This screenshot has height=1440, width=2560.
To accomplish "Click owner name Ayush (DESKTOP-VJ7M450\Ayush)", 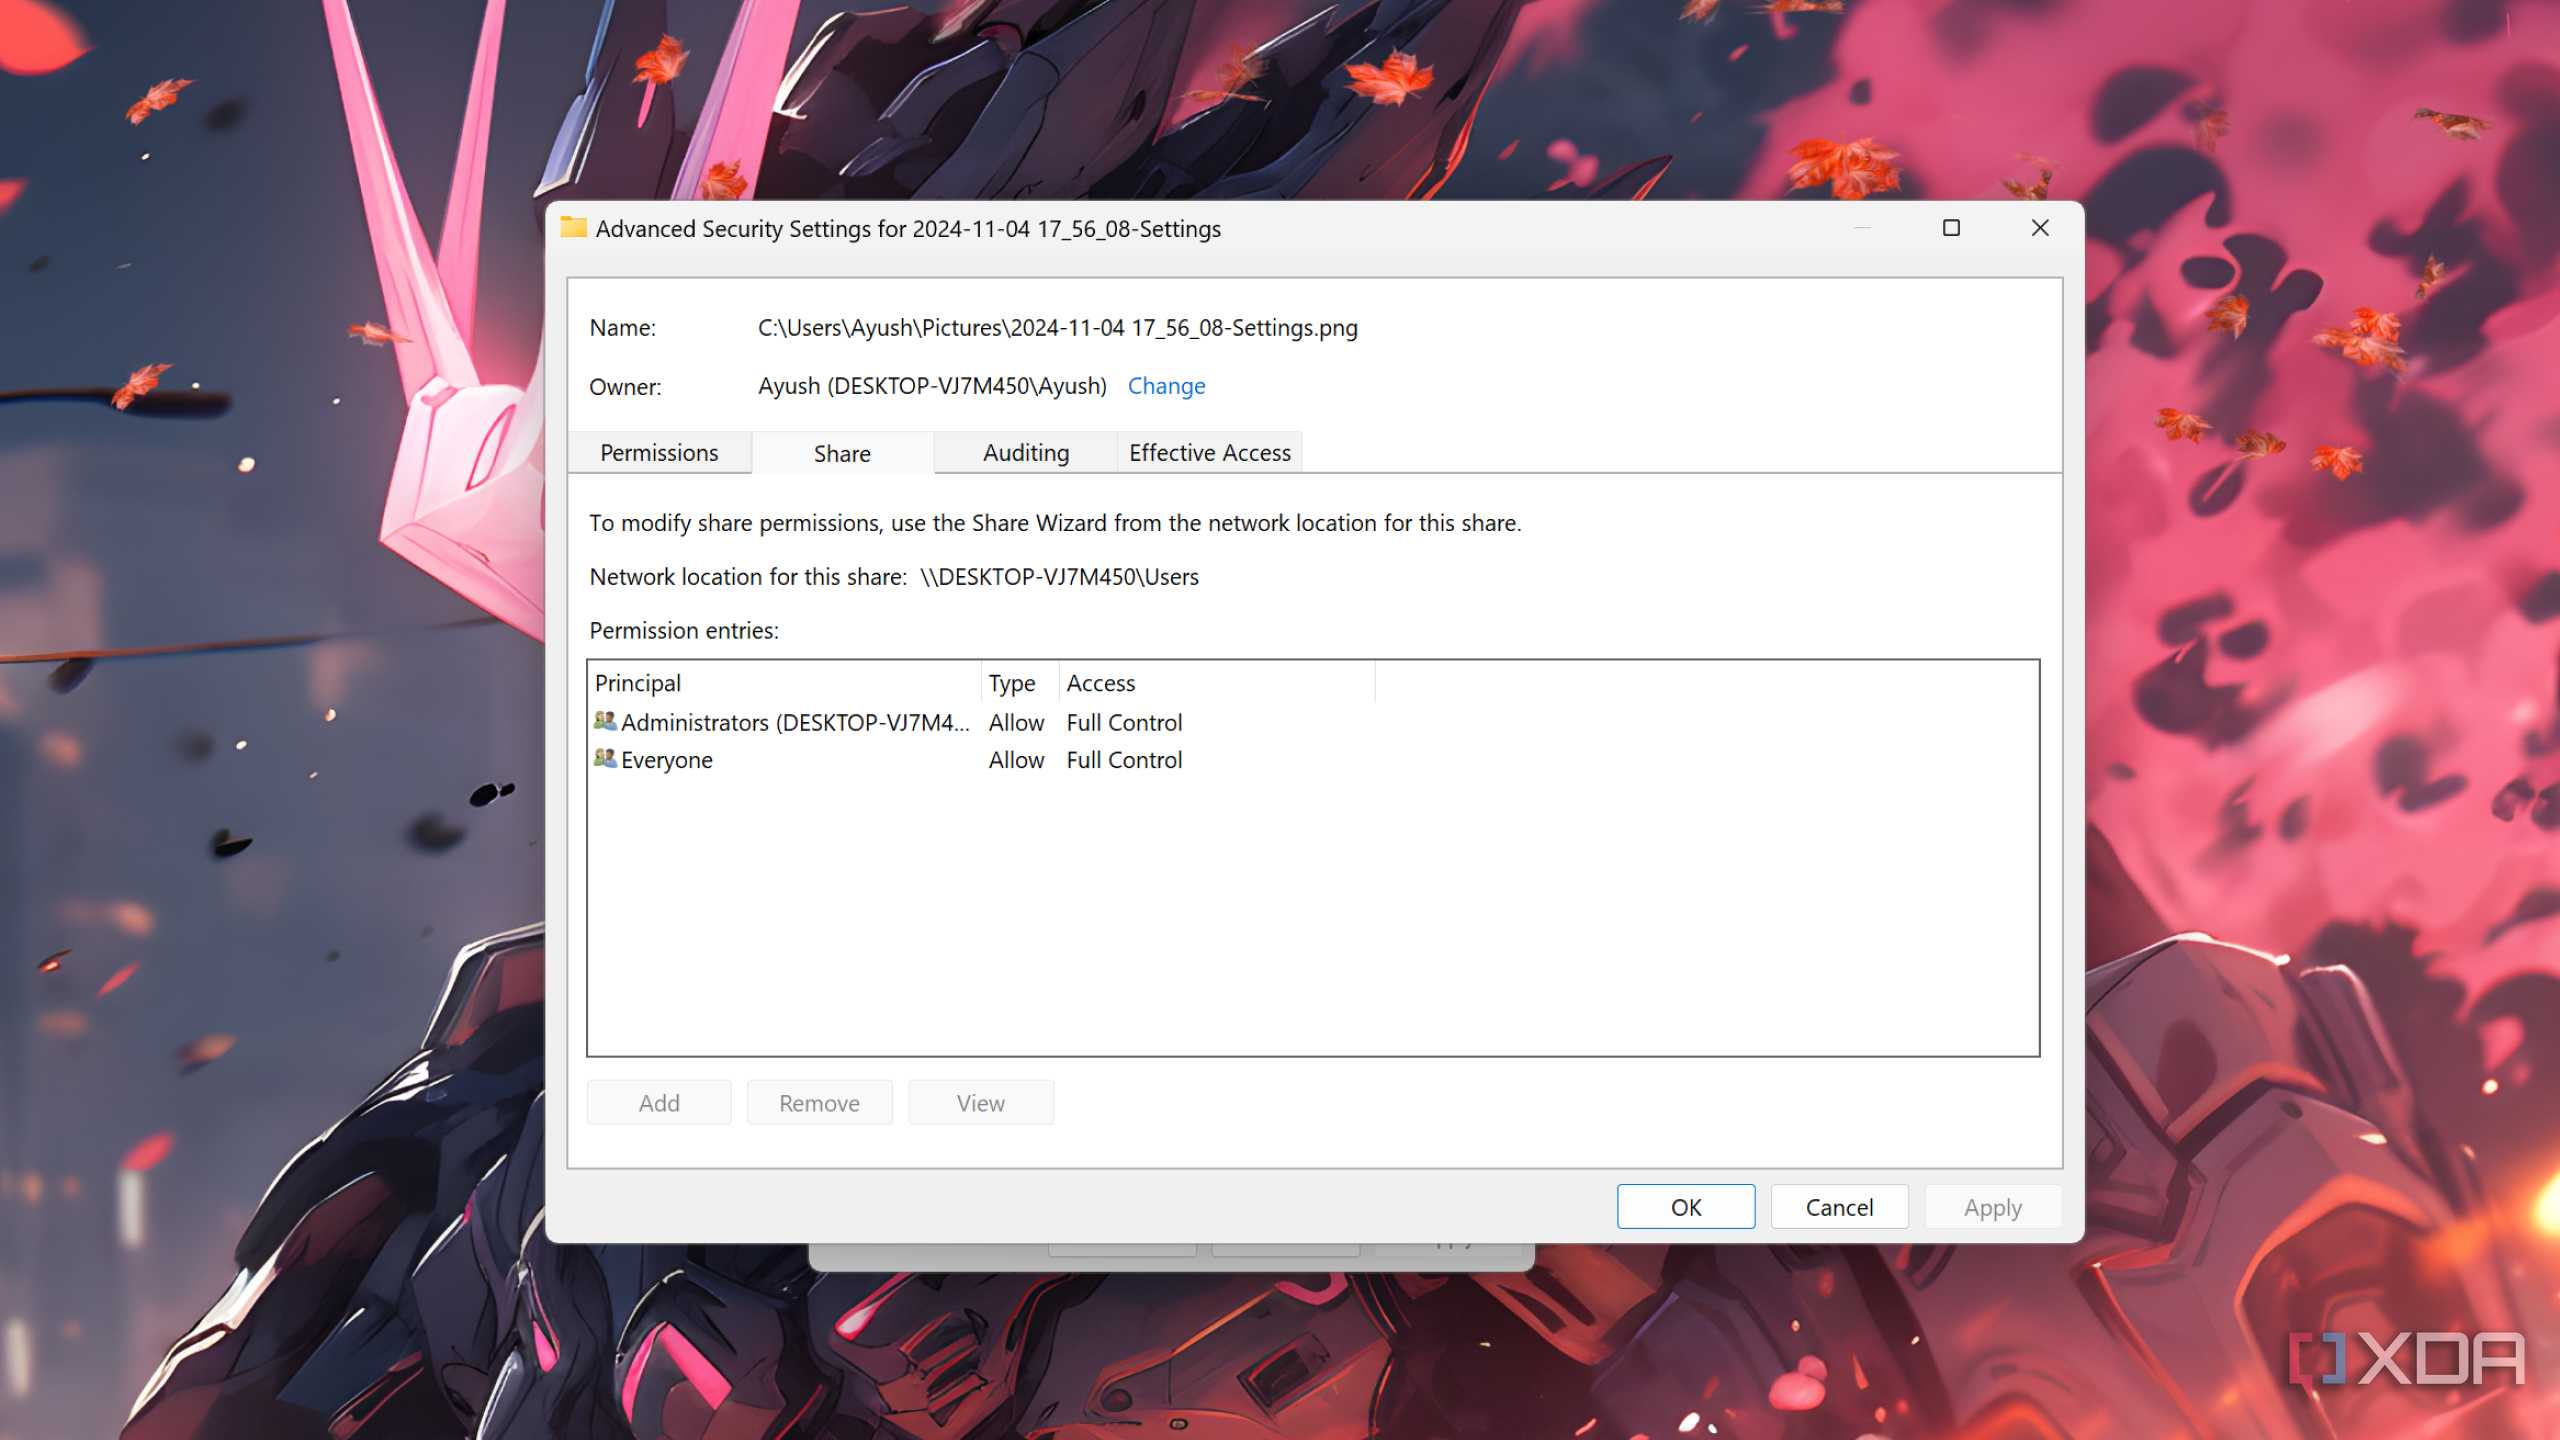I will click(x=932, y=386).
